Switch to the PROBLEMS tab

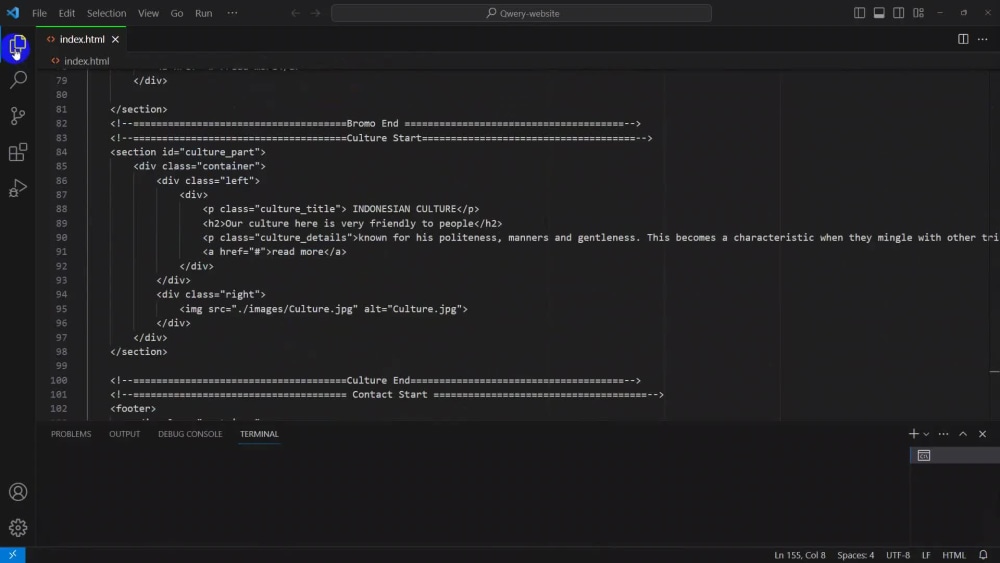(71, 434)
